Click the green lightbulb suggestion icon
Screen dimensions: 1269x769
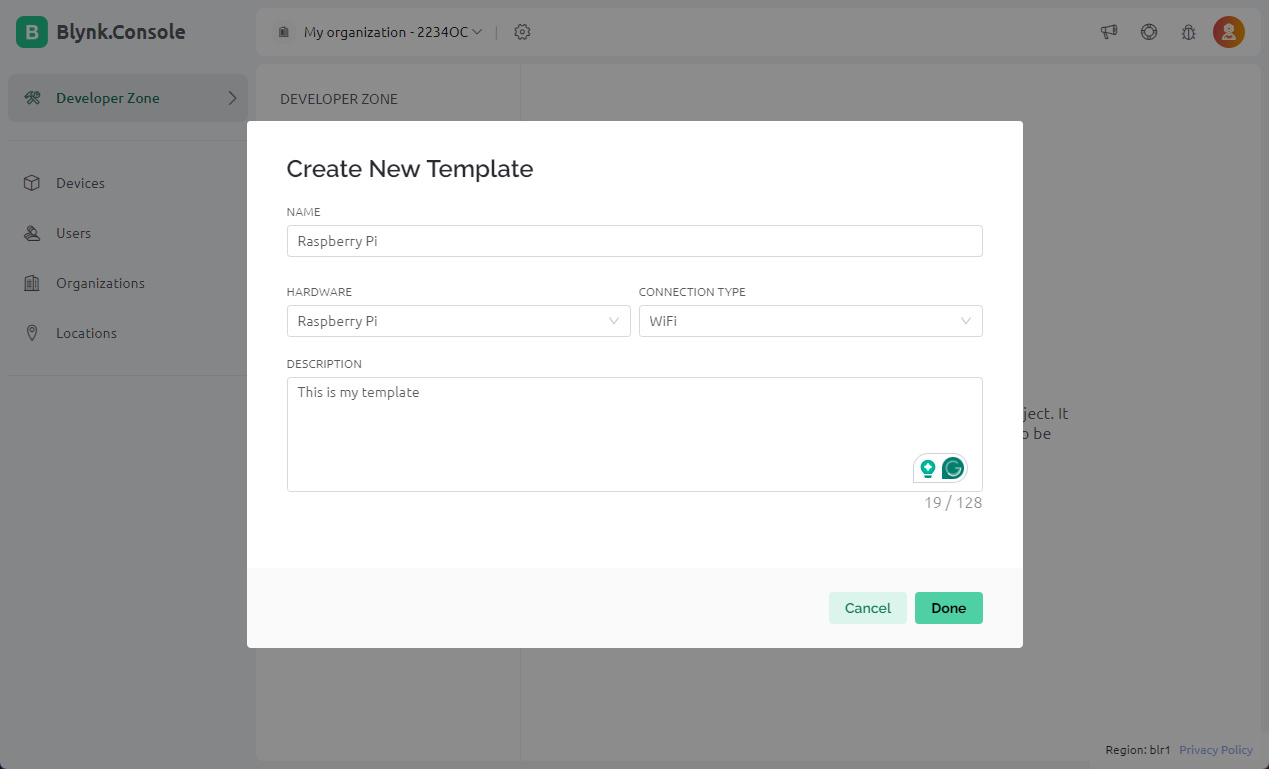[928, 468]
